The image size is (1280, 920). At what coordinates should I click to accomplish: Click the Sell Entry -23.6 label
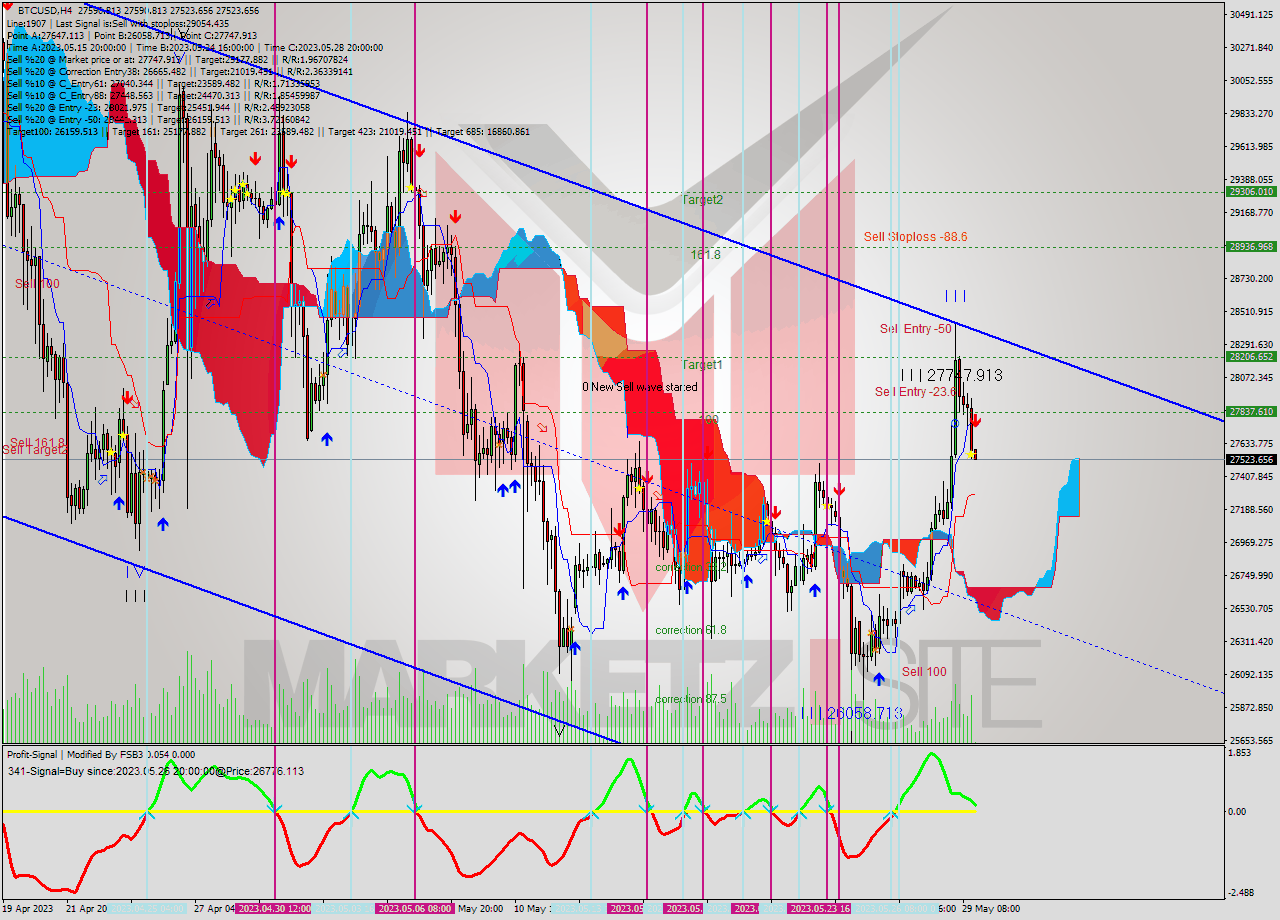click(x=914, y=392)
